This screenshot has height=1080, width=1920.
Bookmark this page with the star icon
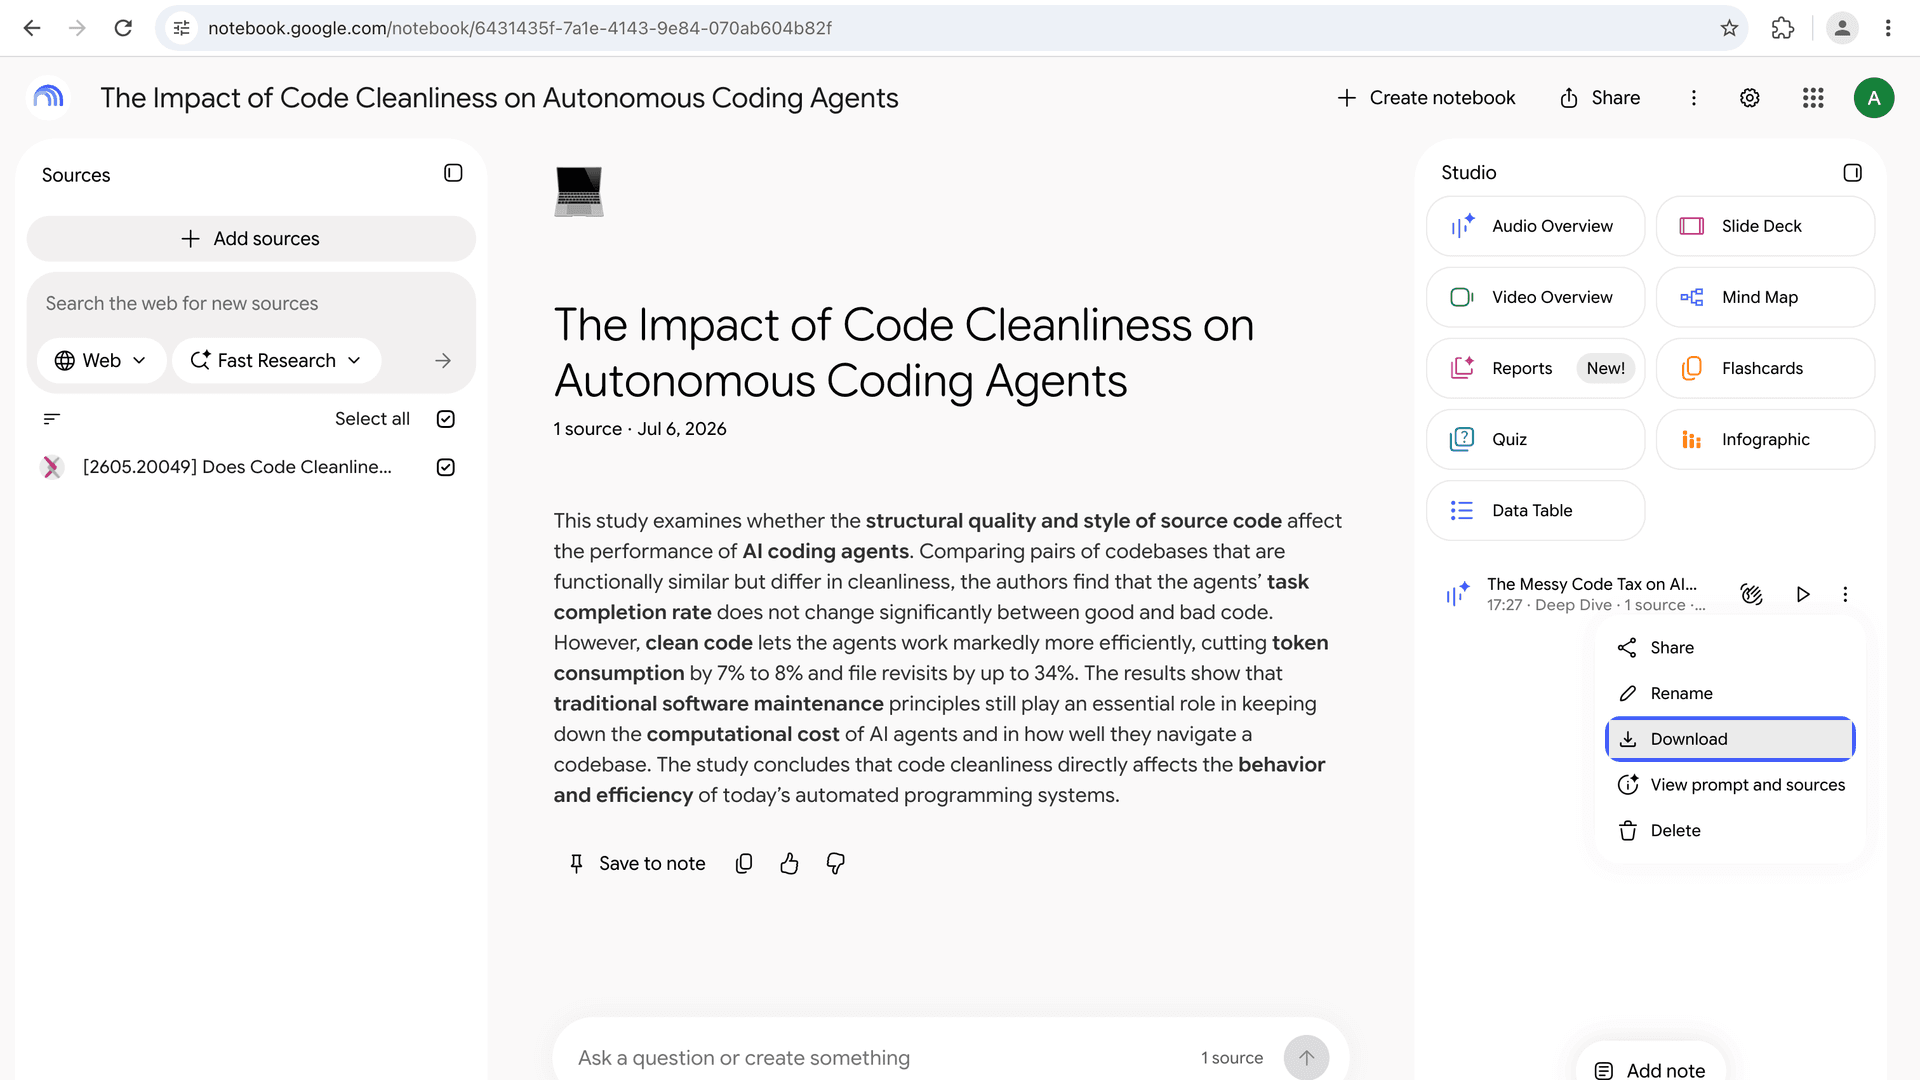[1729, 28]
